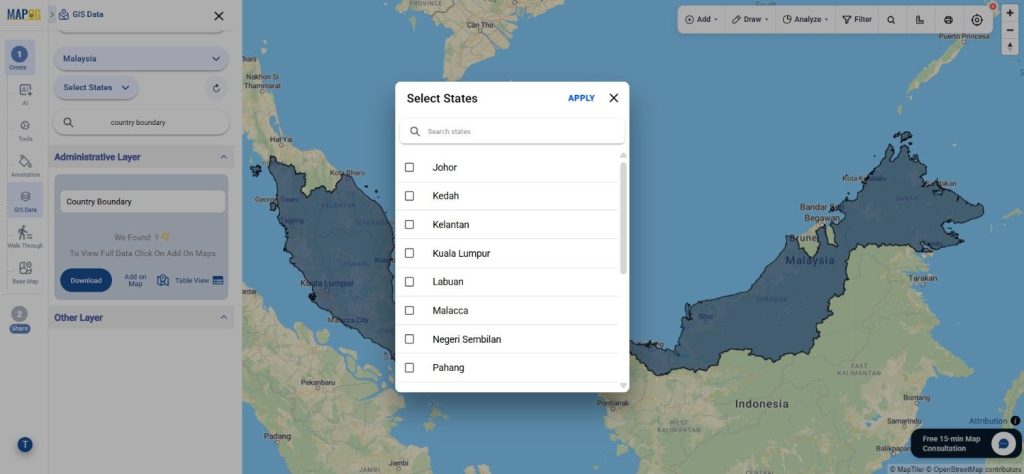Close the Select States dialog
The image size is (1024, 474).
click(613, 98)
